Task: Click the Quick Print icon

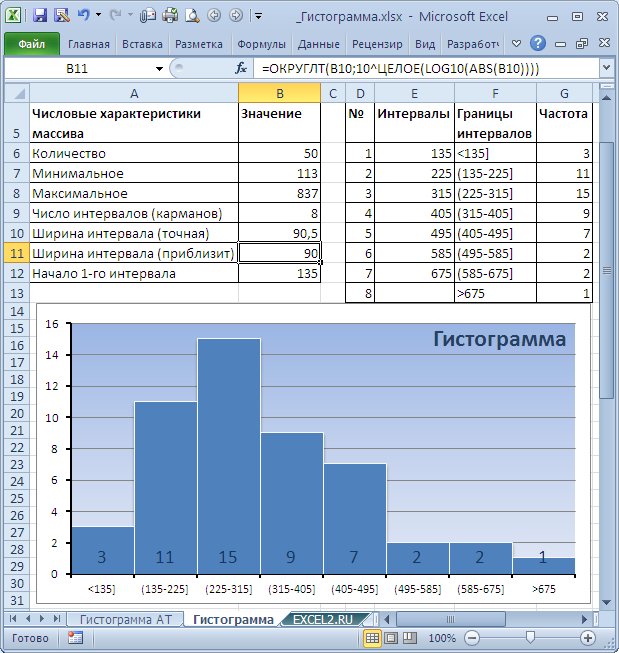Action: [169, 16]
